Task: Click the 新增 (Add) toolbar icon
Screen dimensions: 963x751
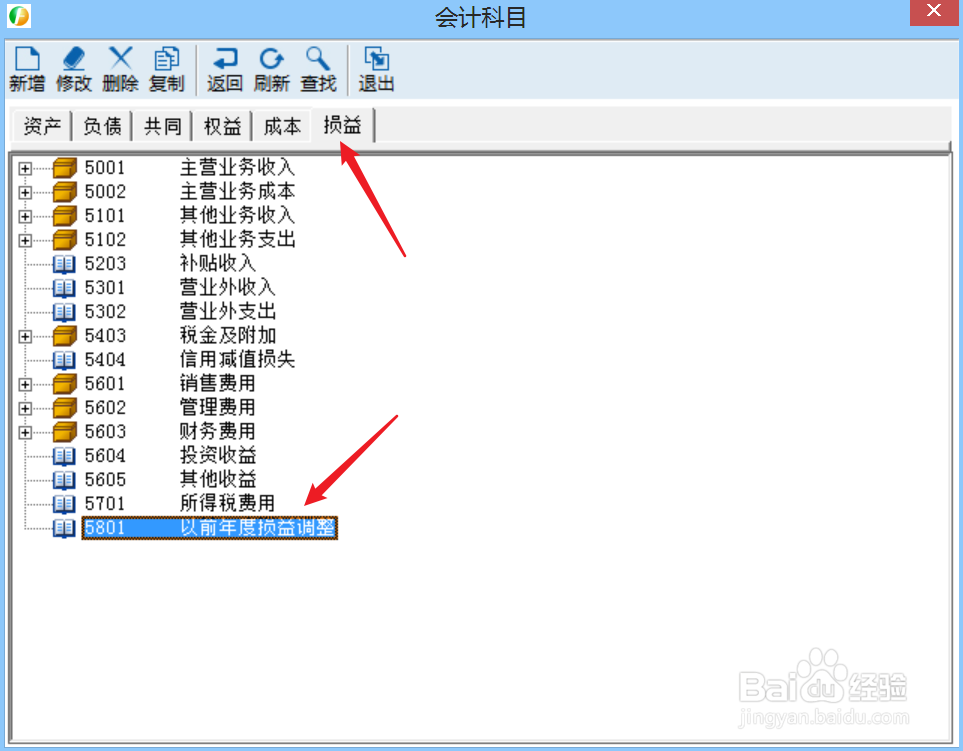Action: 27,59
